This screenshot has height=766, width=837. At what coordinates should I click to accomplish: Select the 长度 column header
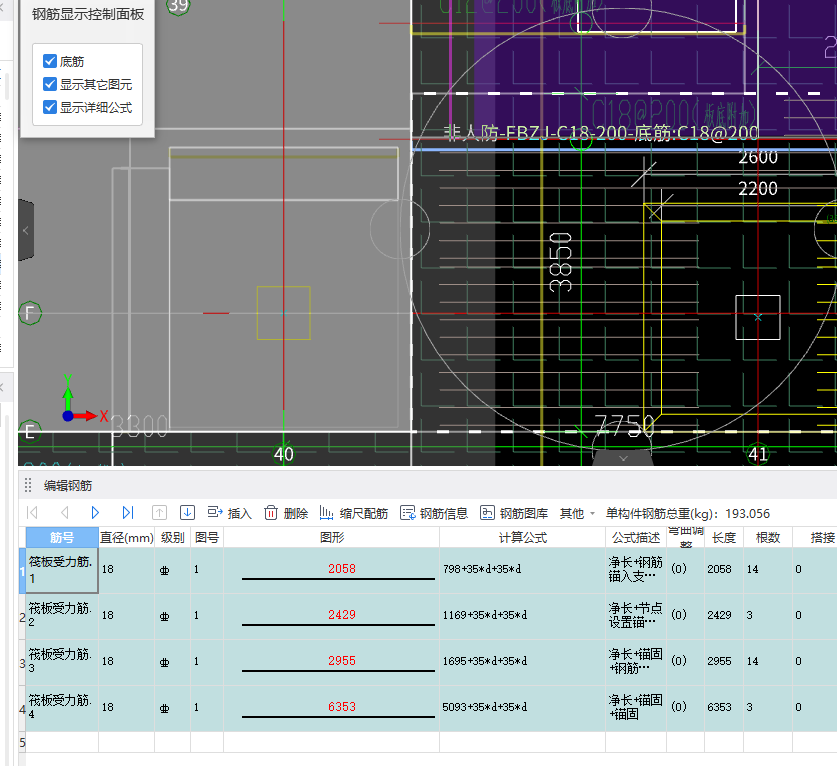tap(724, 537)
